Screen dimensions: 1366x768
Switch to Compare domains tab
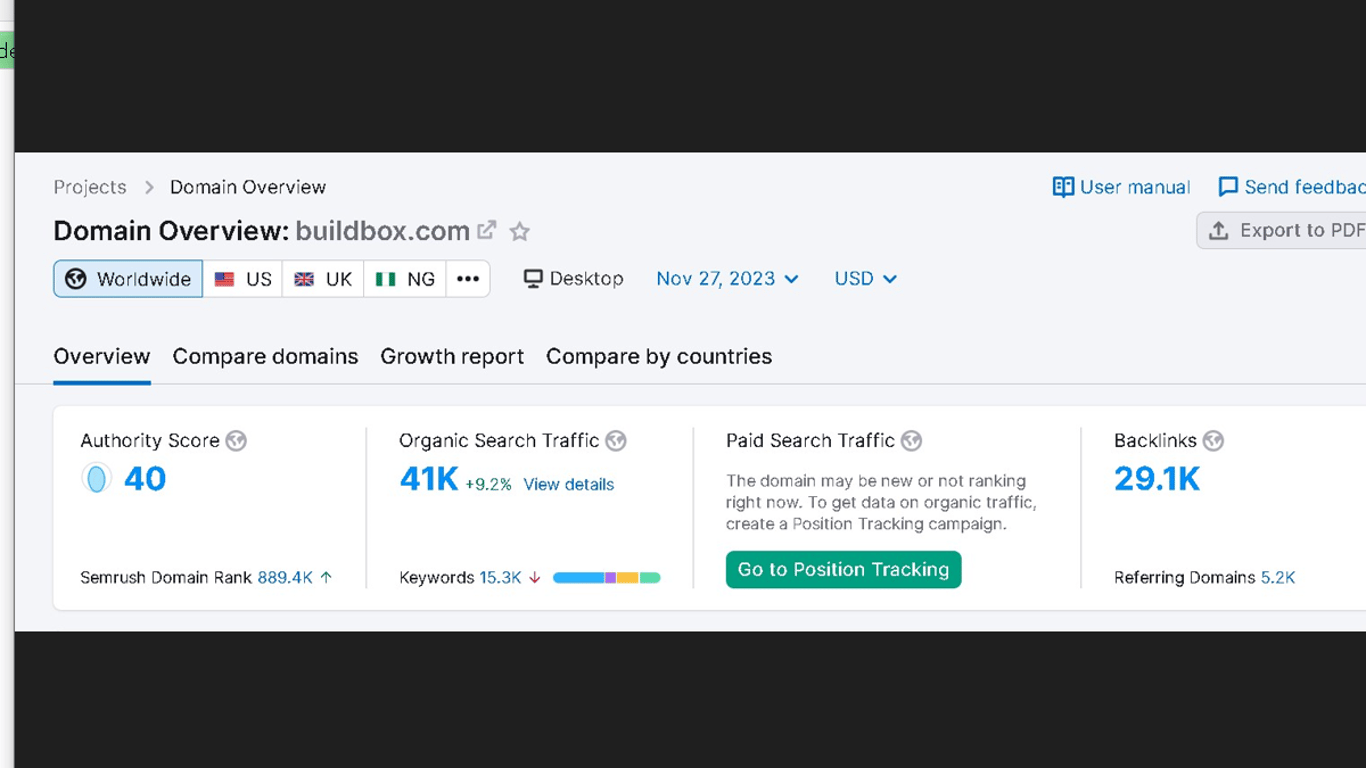265,357
